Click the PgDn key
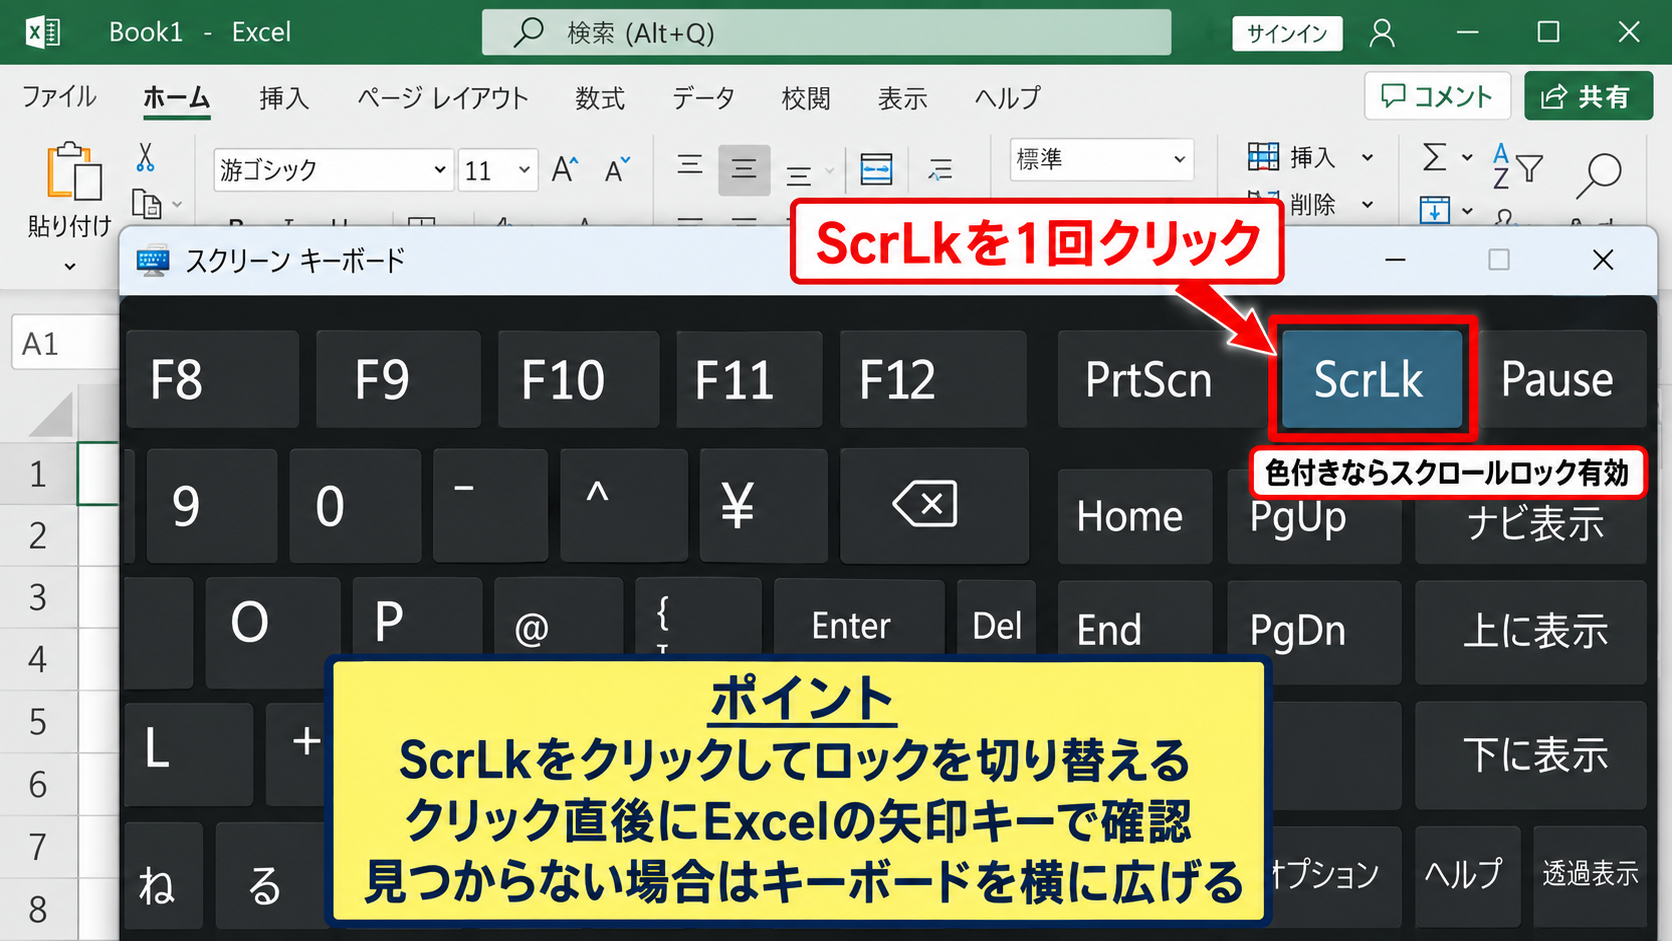This screenshot has width=1672, height=941. pos(1313,631)
